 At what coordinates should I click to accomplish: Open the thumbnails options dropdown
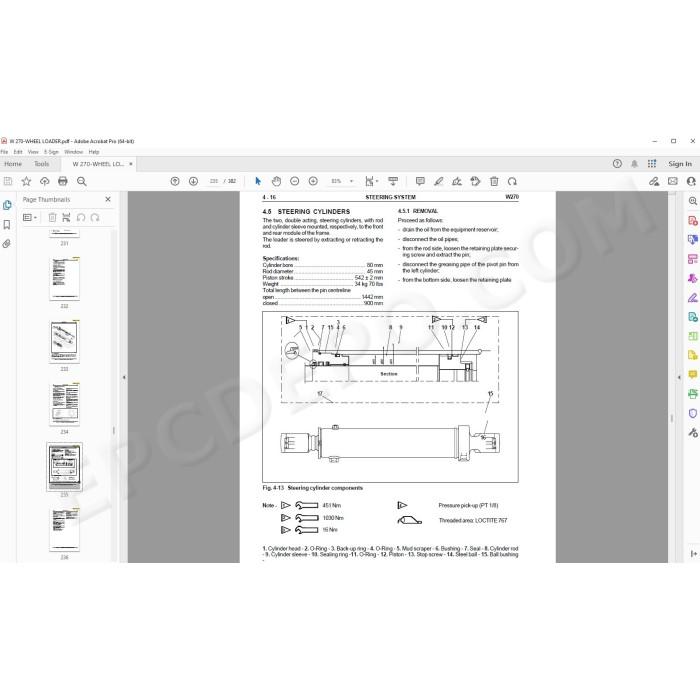pos(29,217)
